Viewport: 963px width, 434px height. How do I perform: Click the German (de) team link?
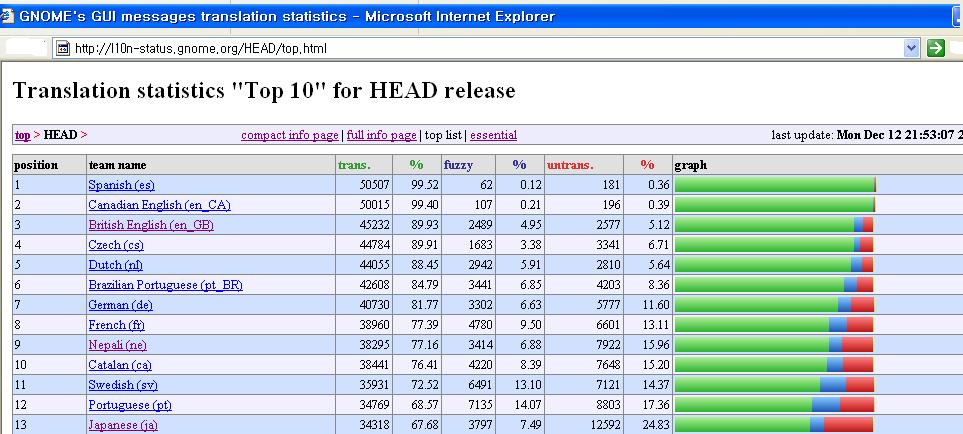(120, 305)
